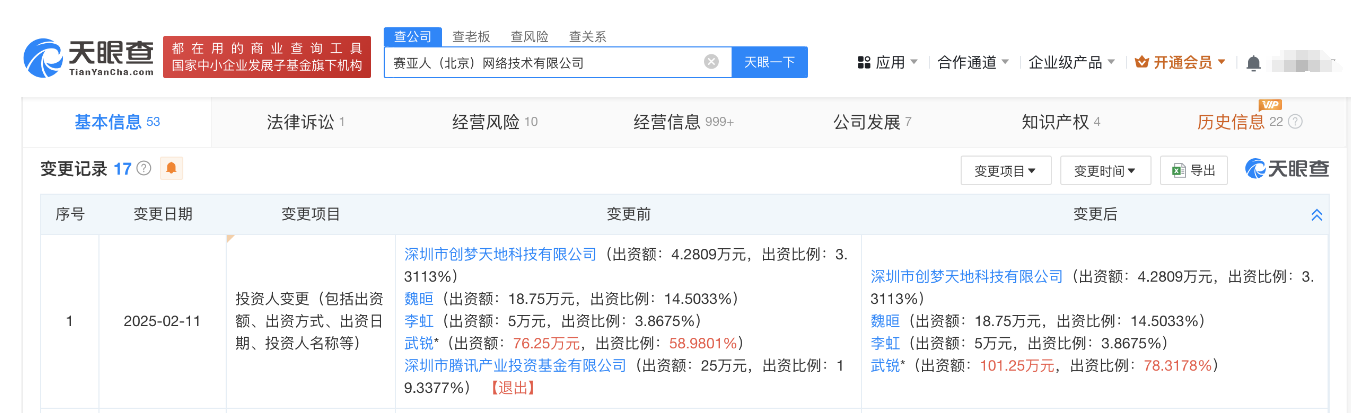The width and height of the screenshot is (1351, 414).
Task: Click the 变更项目 column header in the table
Action: [311, 214]
